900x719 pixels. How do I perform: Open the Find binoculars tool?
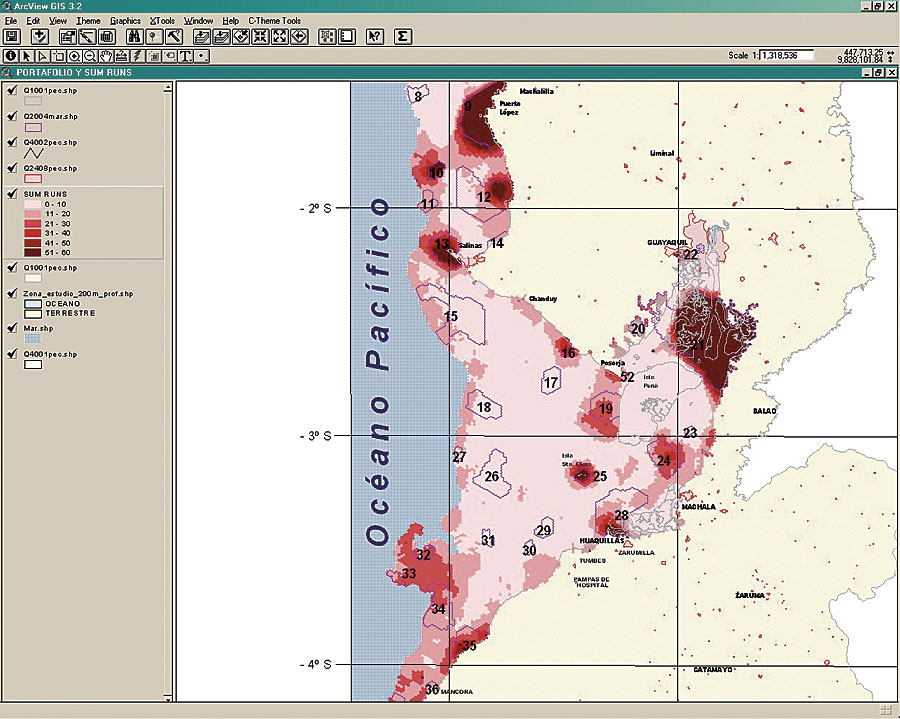133,37
